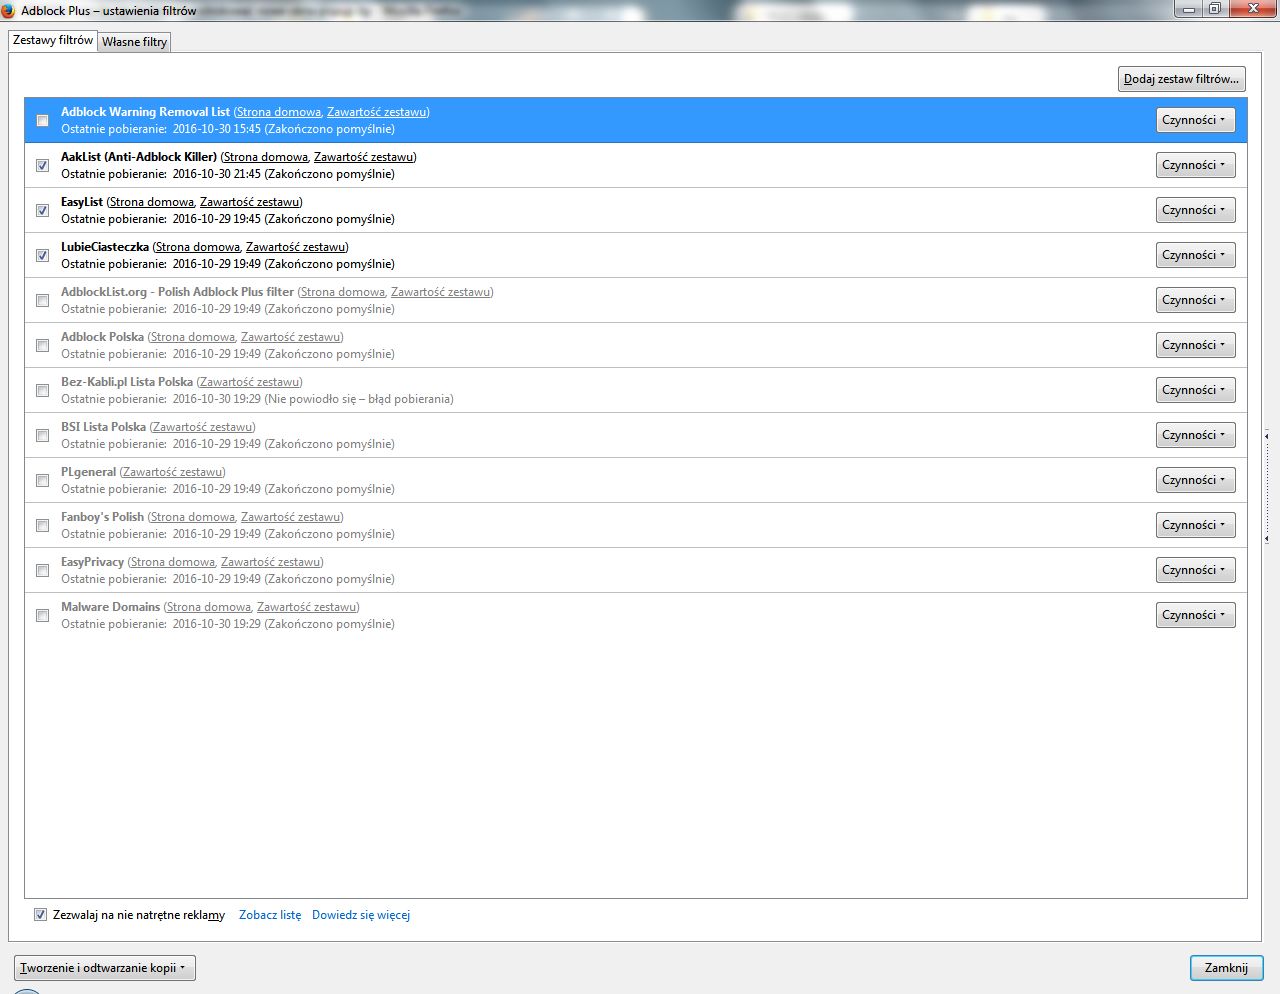The width and height of the screenshot is (1280, 994).
Task: Open Czynności dropdown for LubieCiasteczka
Action: [x=1195, y=255]
